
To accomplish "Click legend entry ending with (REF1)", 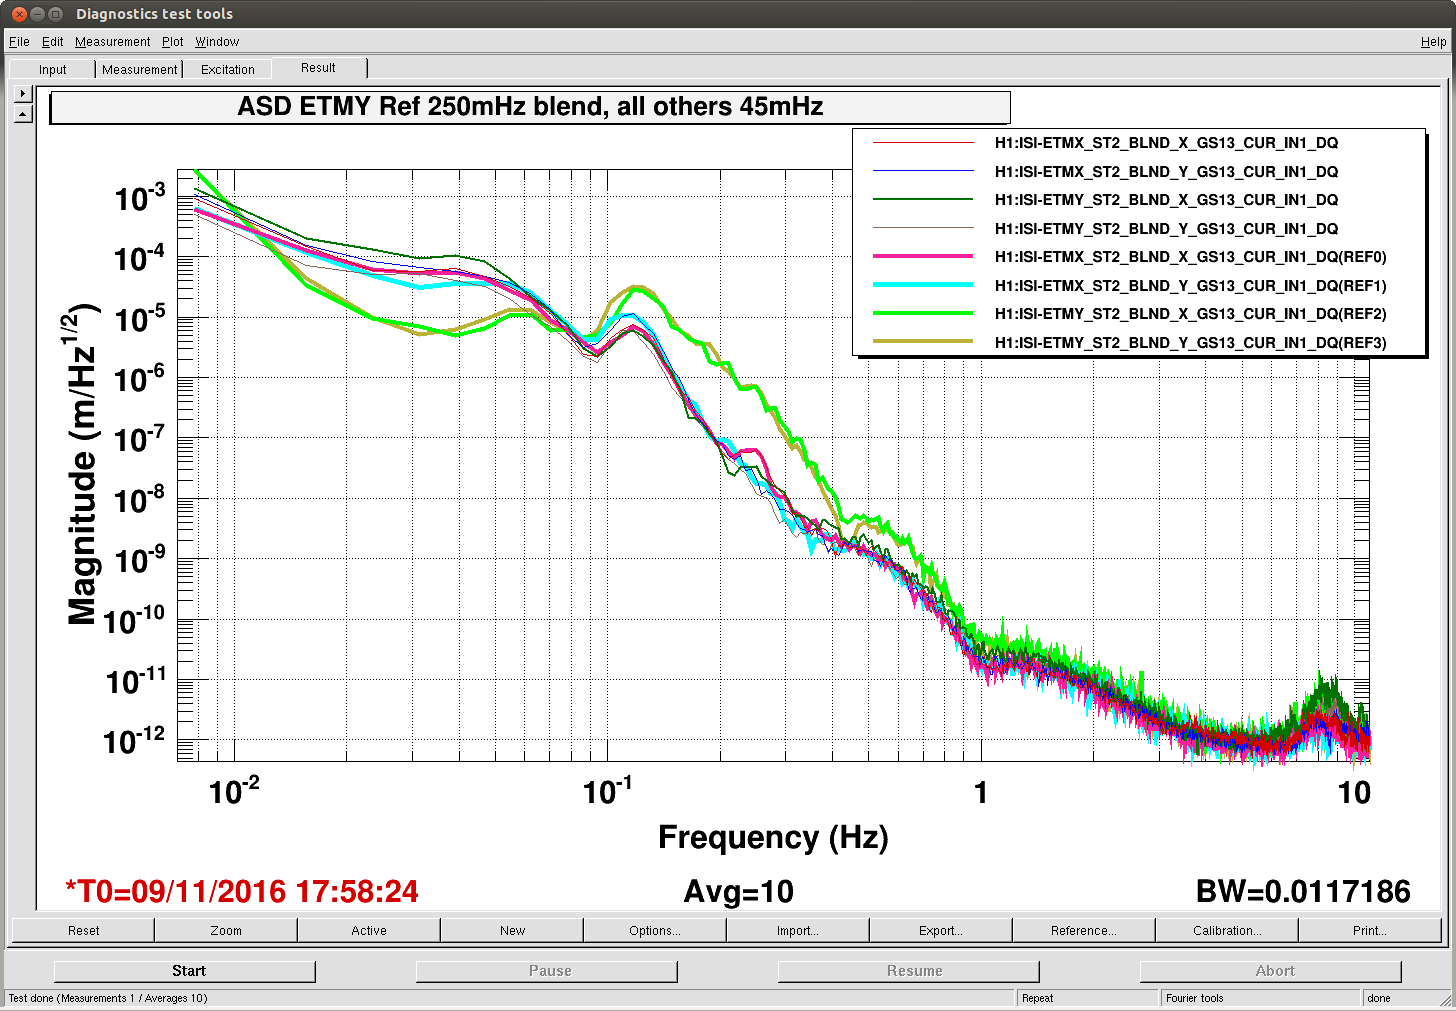I will tap(1190, 286).
